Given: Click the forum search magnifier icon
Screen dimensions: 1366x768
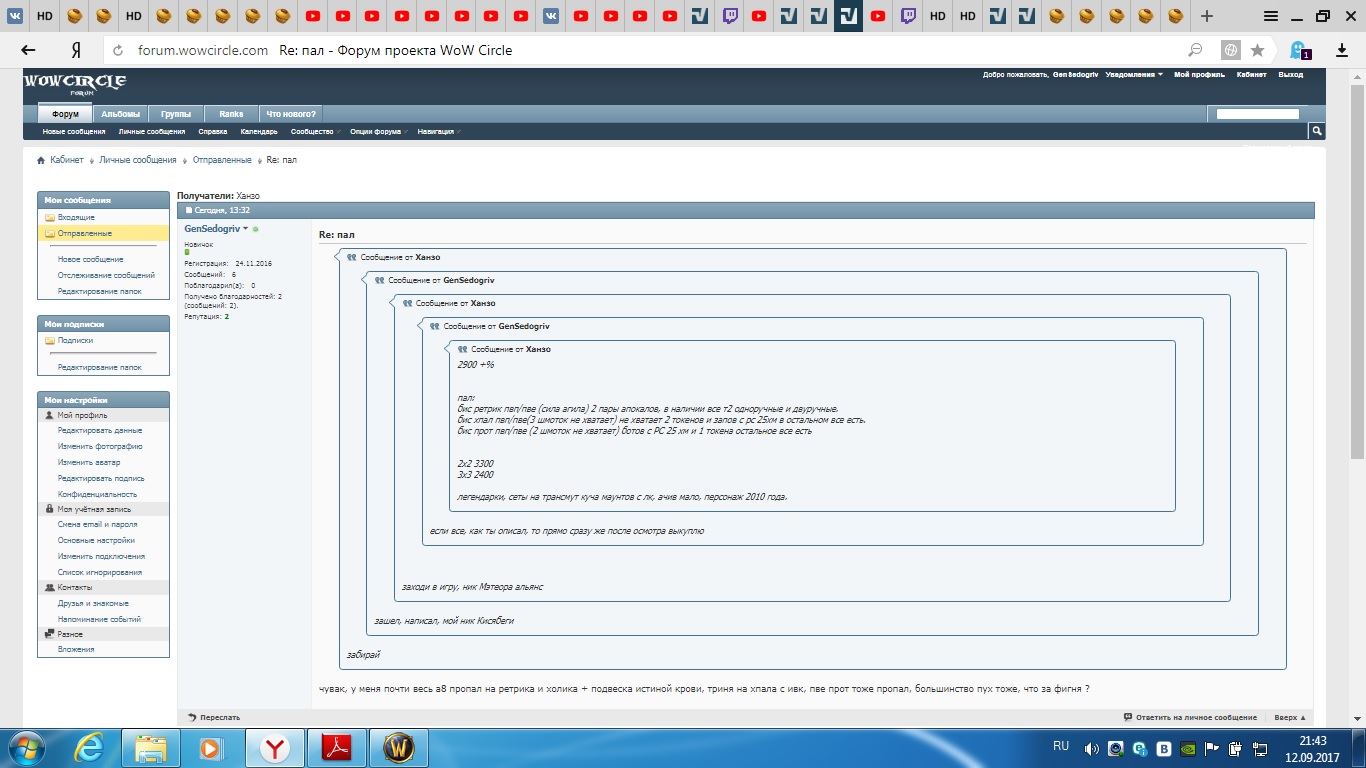Looking at the screenshot, I should pyautogui.click(x=1317, y=131).
